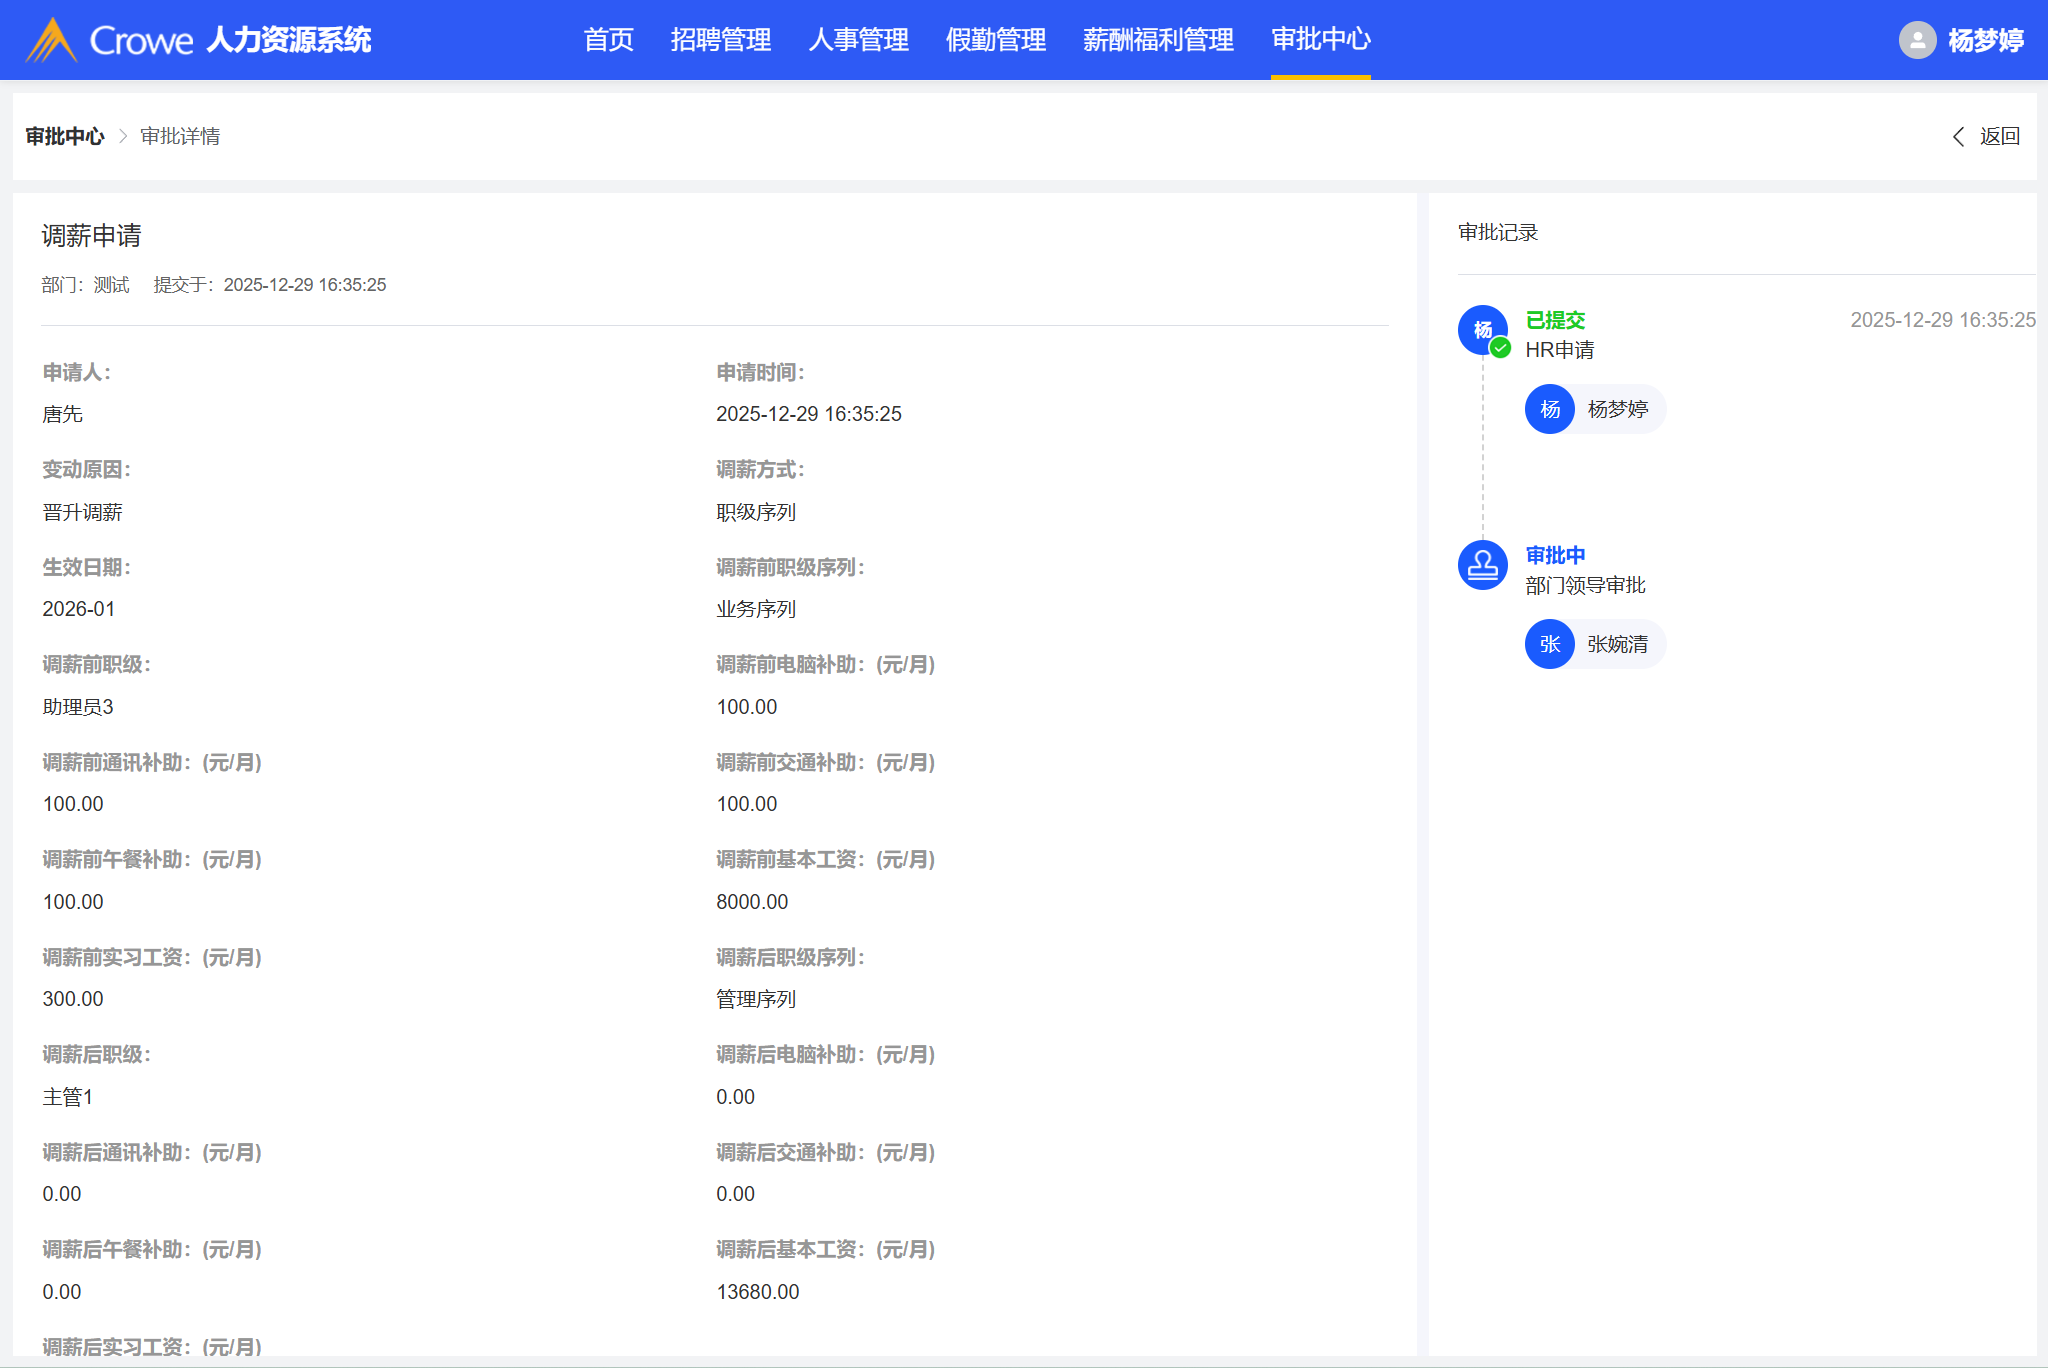The image size is (2048, 1368).
Task: Click the blue 张 avatar beside 张婉清
Action: click(1549, 644)
